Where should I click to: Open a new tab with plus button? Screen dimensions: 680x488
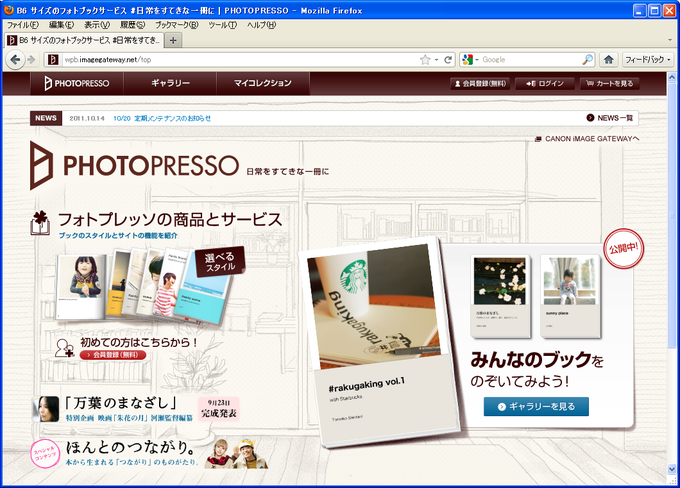(173, 40)
